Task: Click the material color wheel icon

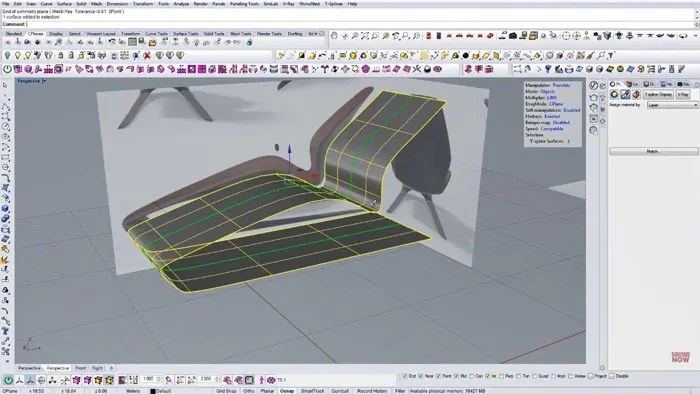Action: (x=615, y=95)
